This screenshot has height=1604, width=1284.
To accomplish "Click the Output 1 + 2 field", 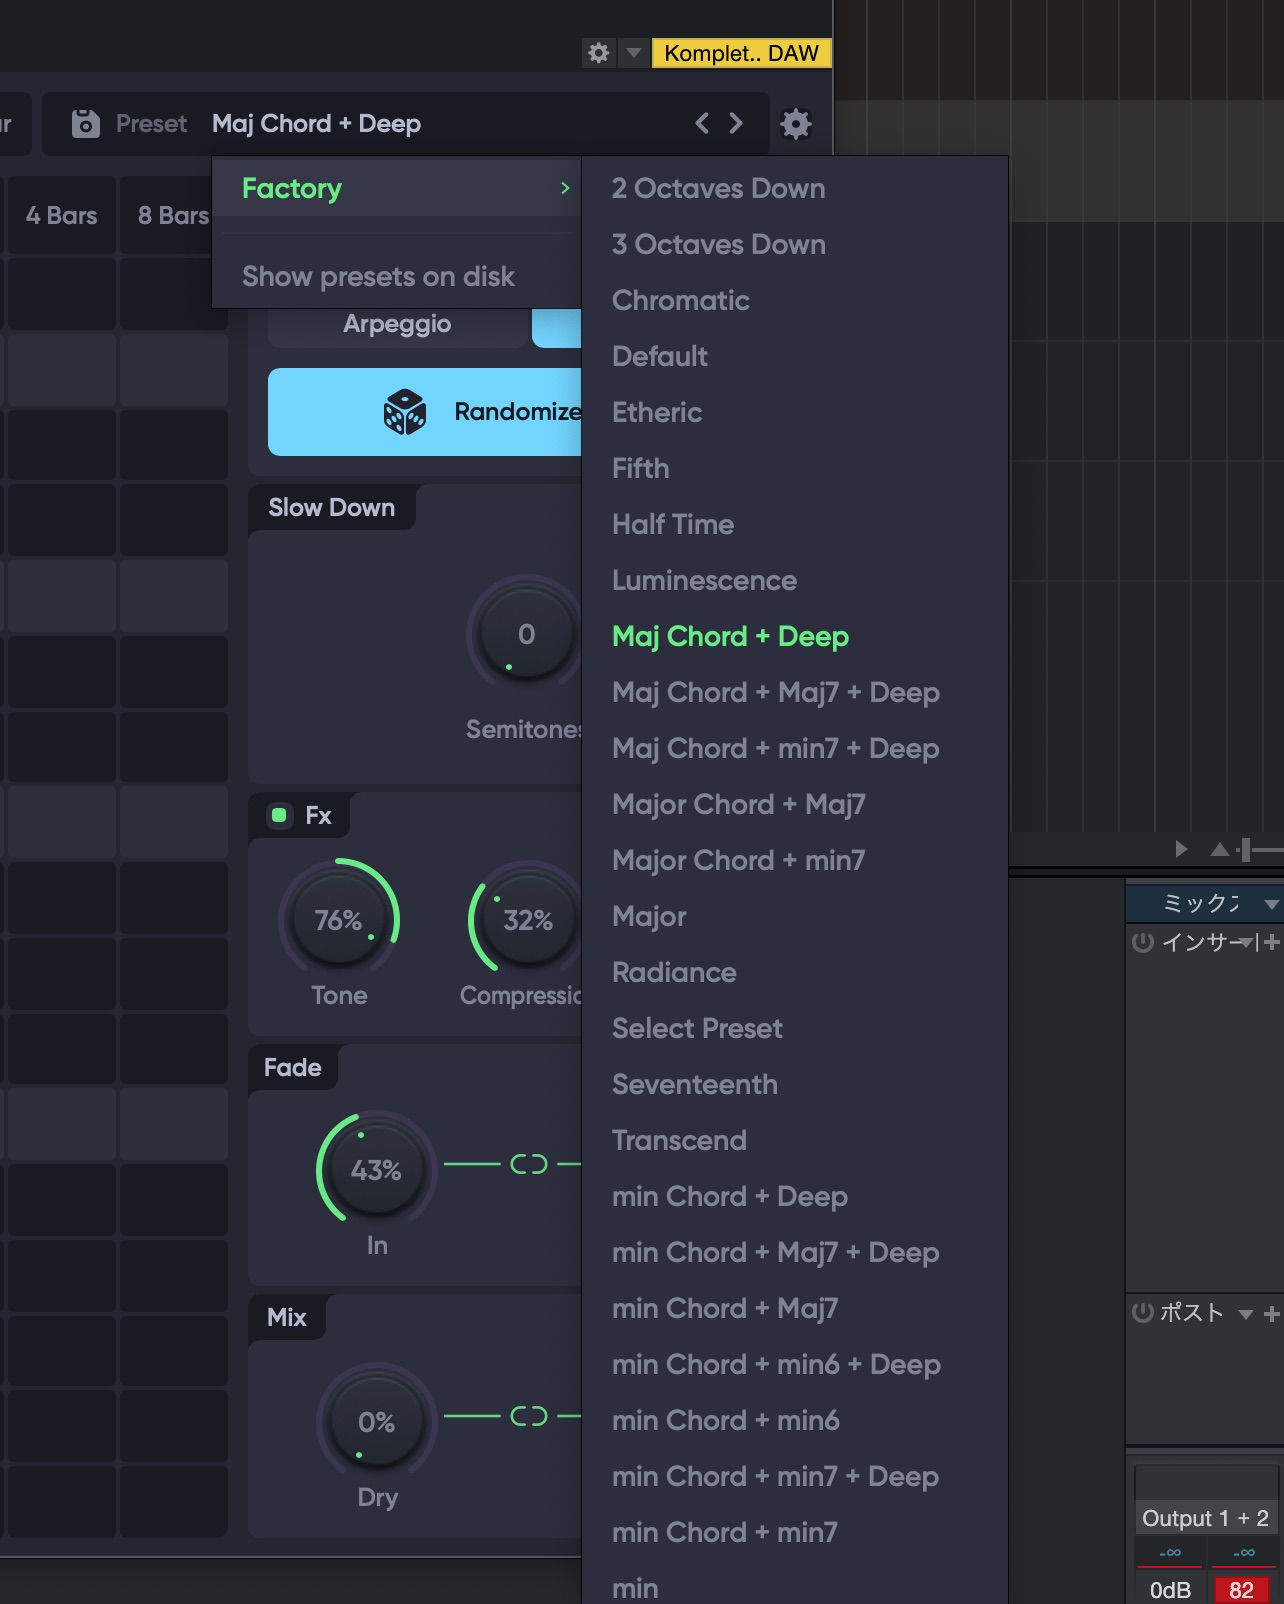I will tap(1205, 1518).
